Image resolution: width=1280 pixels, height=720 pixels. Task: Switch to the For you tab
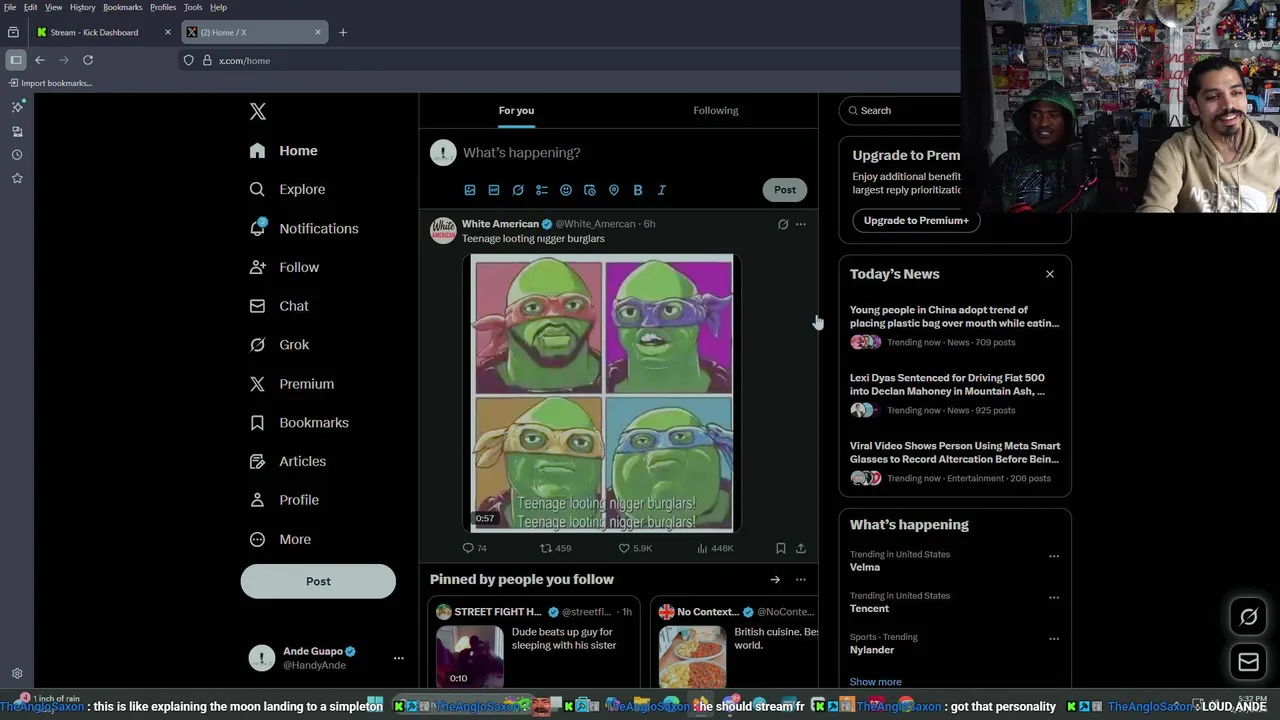pyautogui.click(x=516, y=110)
